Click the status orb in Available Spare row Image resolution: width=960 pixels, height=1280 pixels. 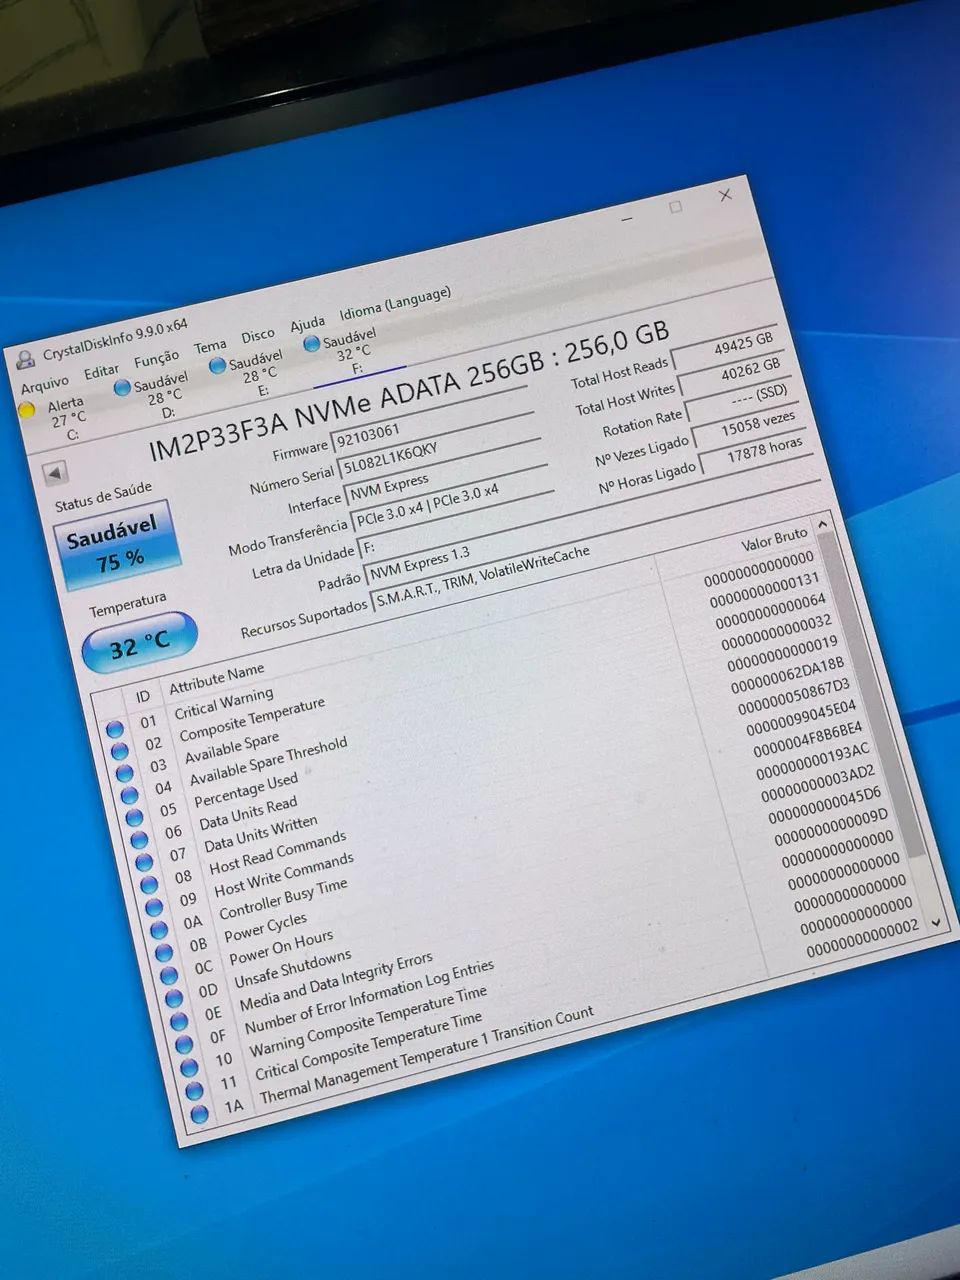tap(124, 773)
